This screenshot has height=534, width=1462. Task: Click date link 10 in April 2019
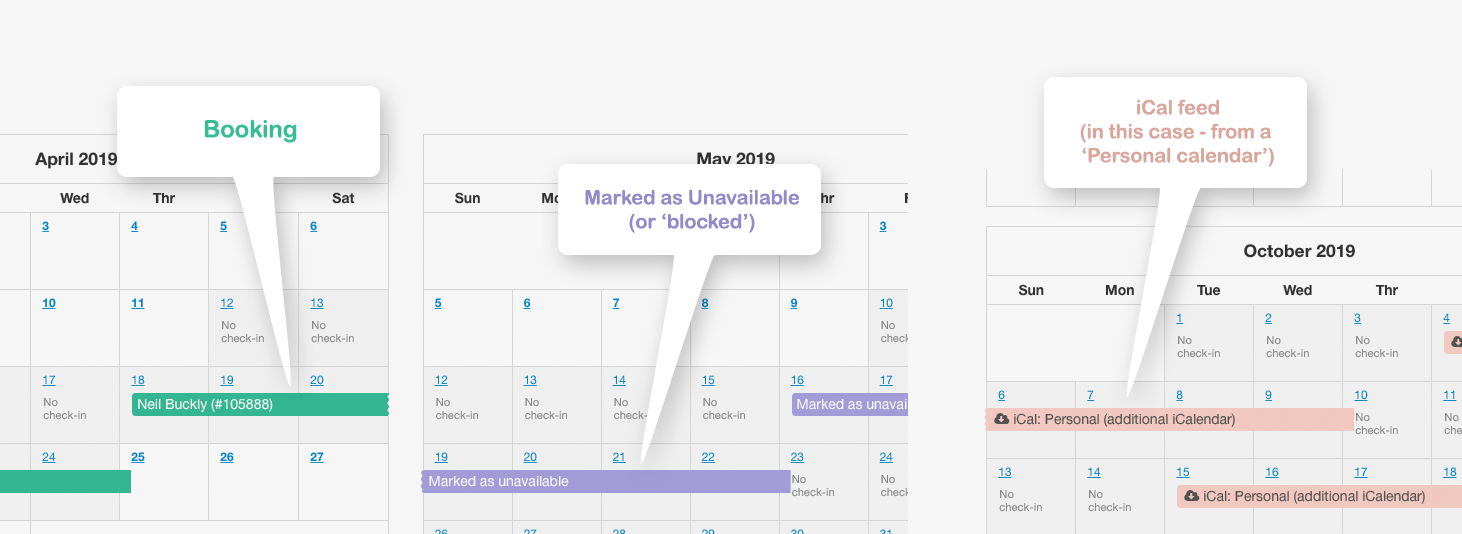pos(49,303)
